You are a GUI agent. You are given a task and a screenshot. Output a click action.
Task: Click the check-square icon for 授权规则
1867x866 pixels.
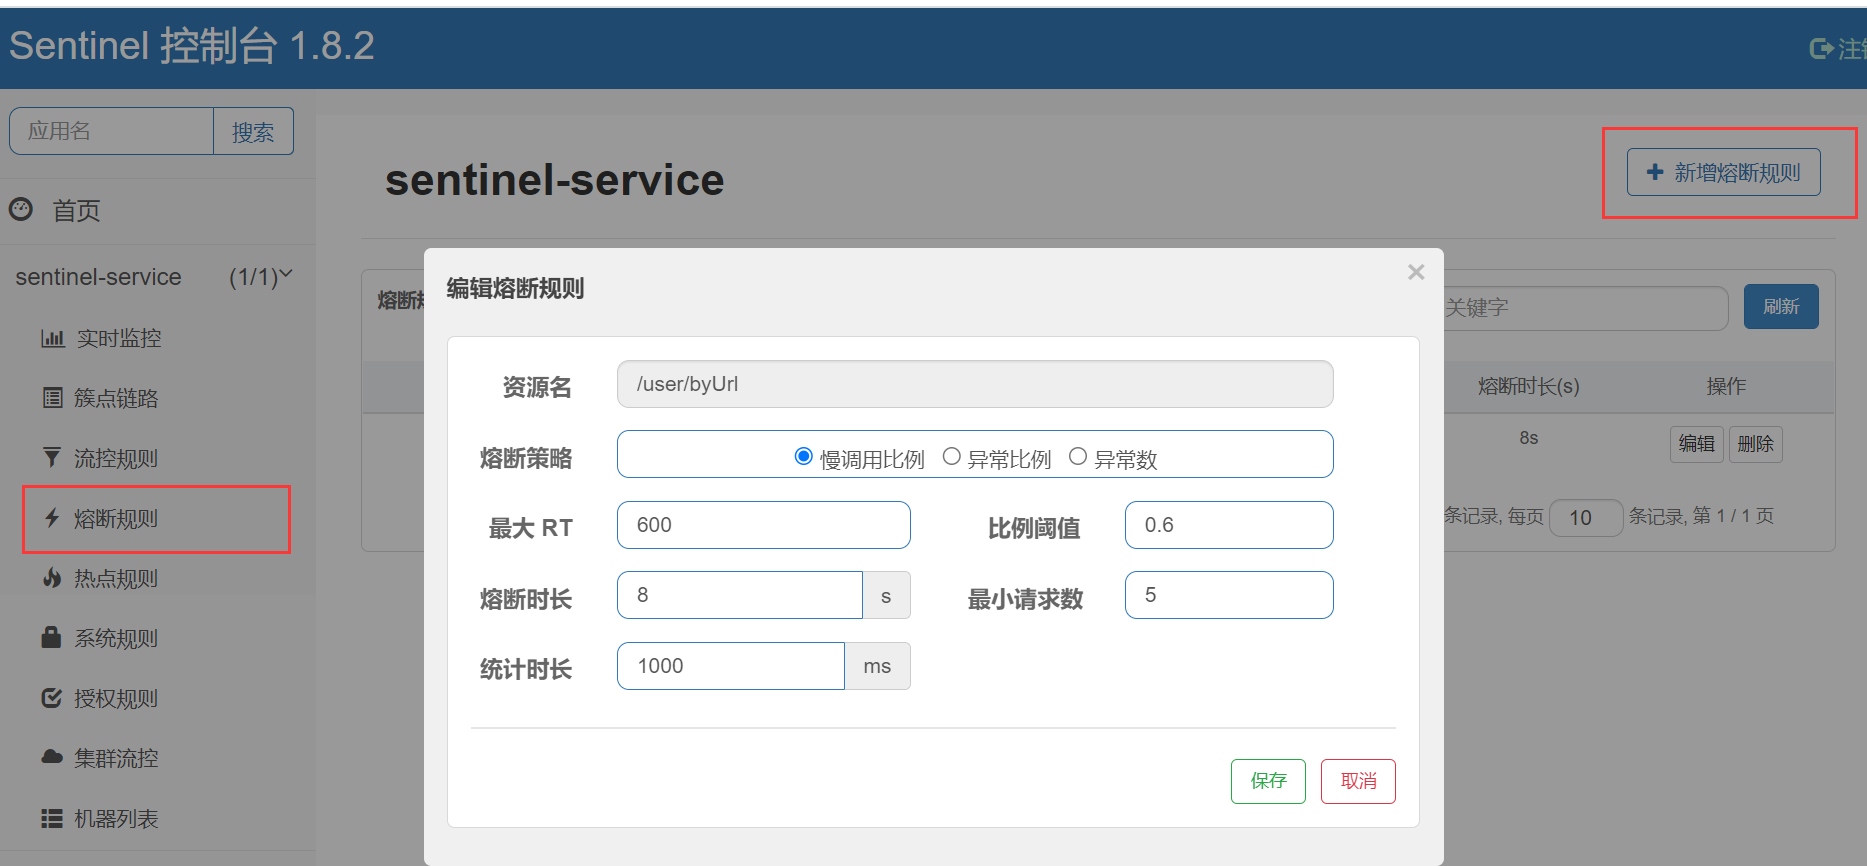(x=52, y=698)
